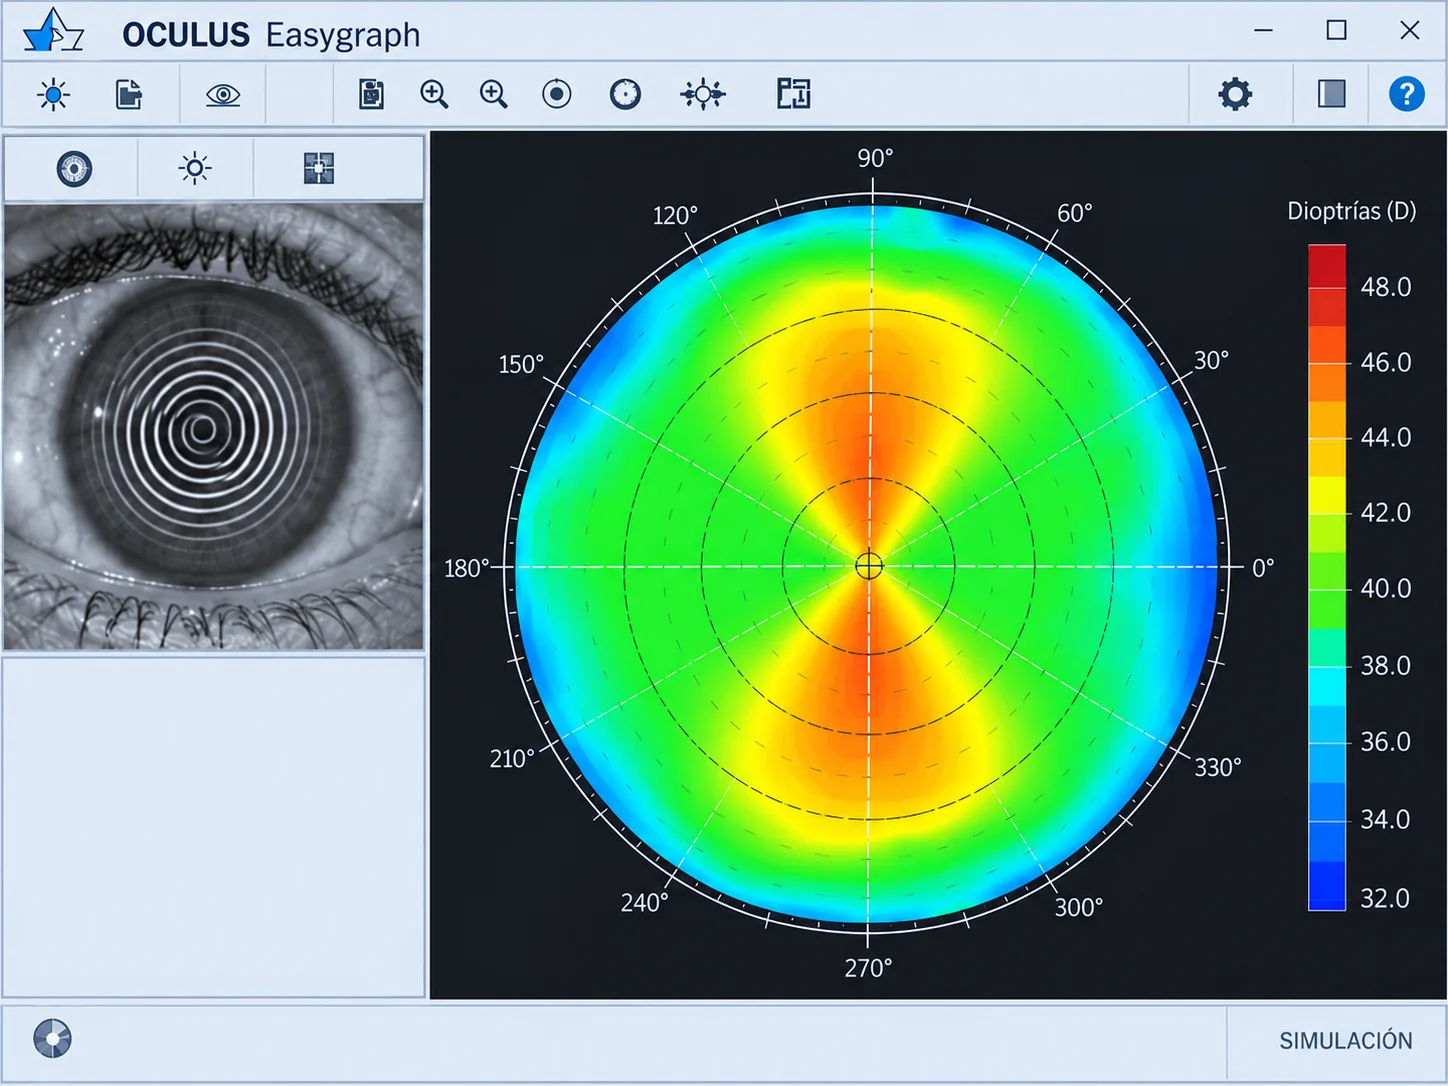This screenshot has height=1086, width=1448.
Task: Switch to the sun outline tab
Action: click(x=195, y=168)
